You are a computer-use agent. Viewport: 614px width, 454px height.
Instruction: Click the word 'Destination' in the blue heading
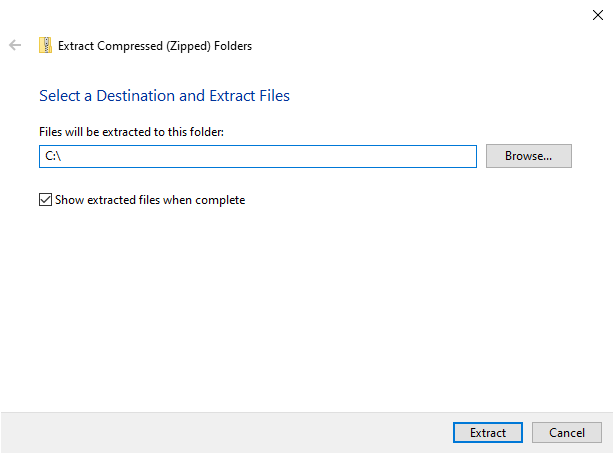coord(134,96)
